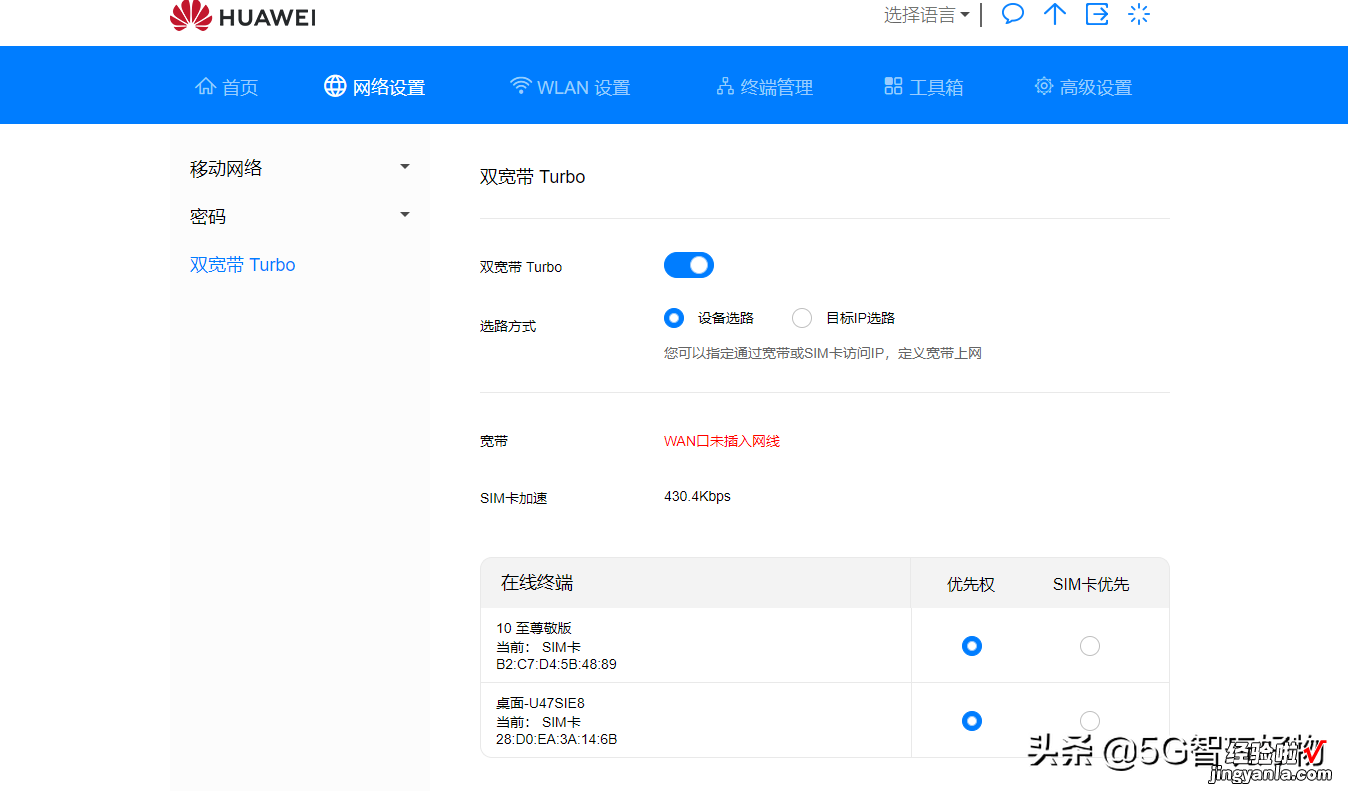Click the device name 10 至尊敬版
The image size is (1348, 791).
coord(534,628)
